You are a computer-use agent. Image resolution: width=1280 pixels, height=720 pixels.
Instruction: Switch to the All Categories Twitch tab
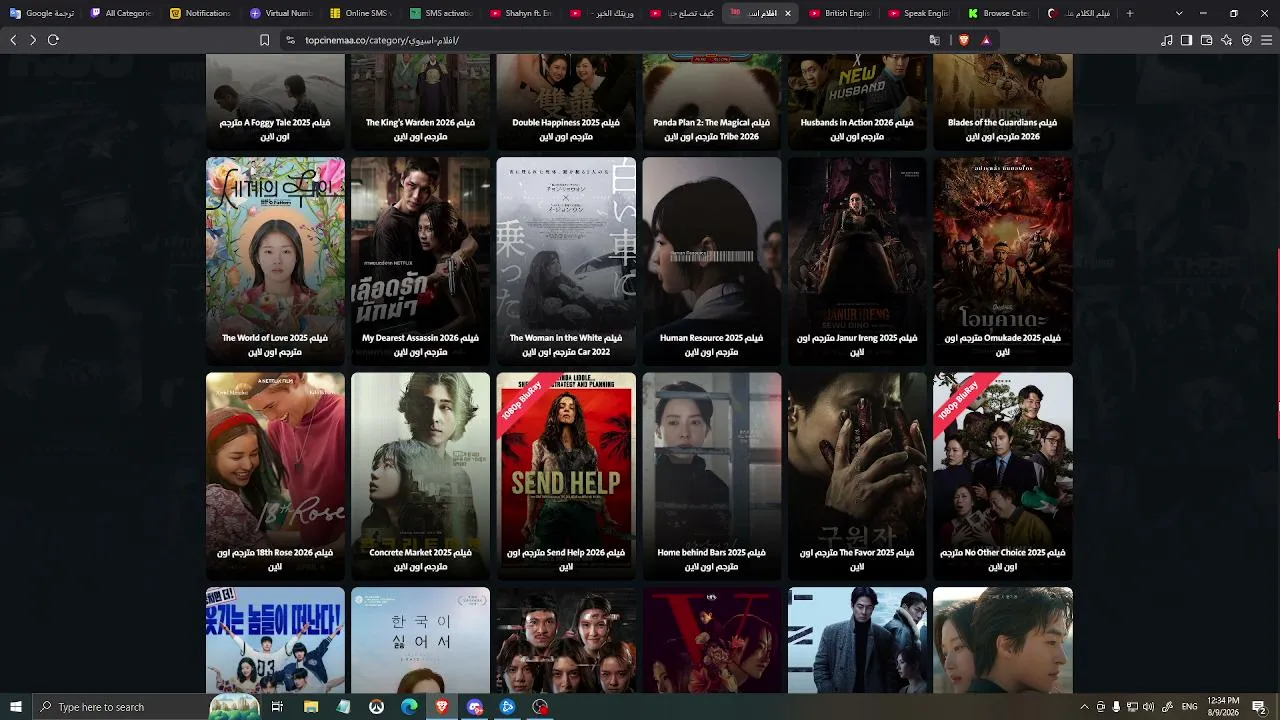tap(122, 13)
